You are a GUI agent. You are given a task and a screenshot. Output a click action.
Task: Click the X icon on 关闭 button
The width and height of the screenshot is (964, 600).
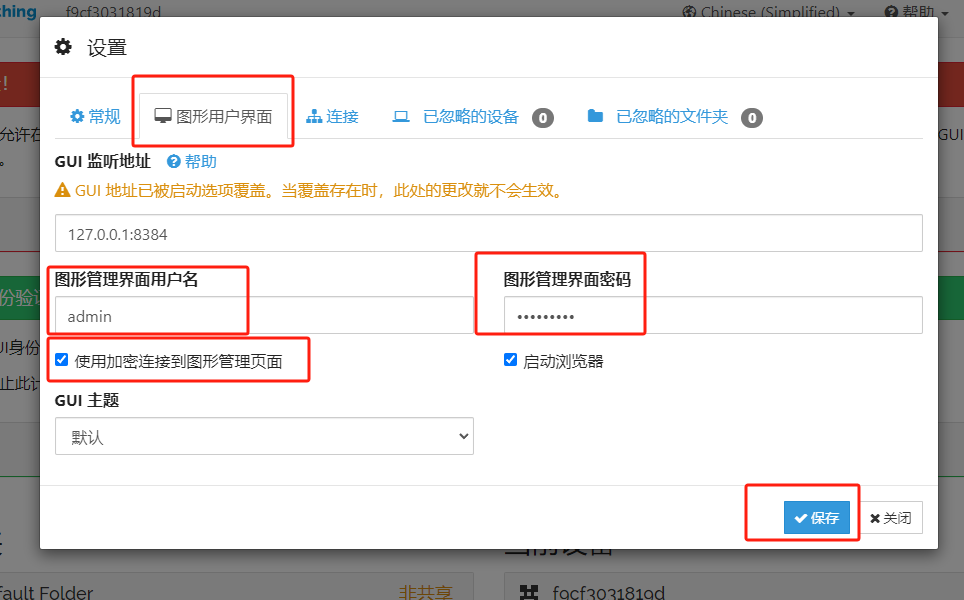[x=875, y=518]
